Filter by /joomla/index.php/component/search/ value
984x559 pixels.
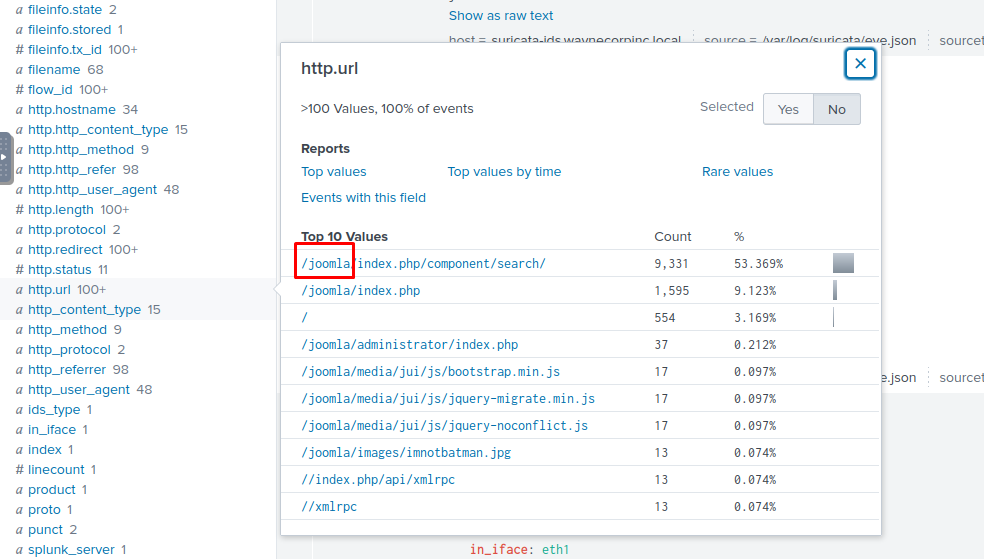[424, 264]
